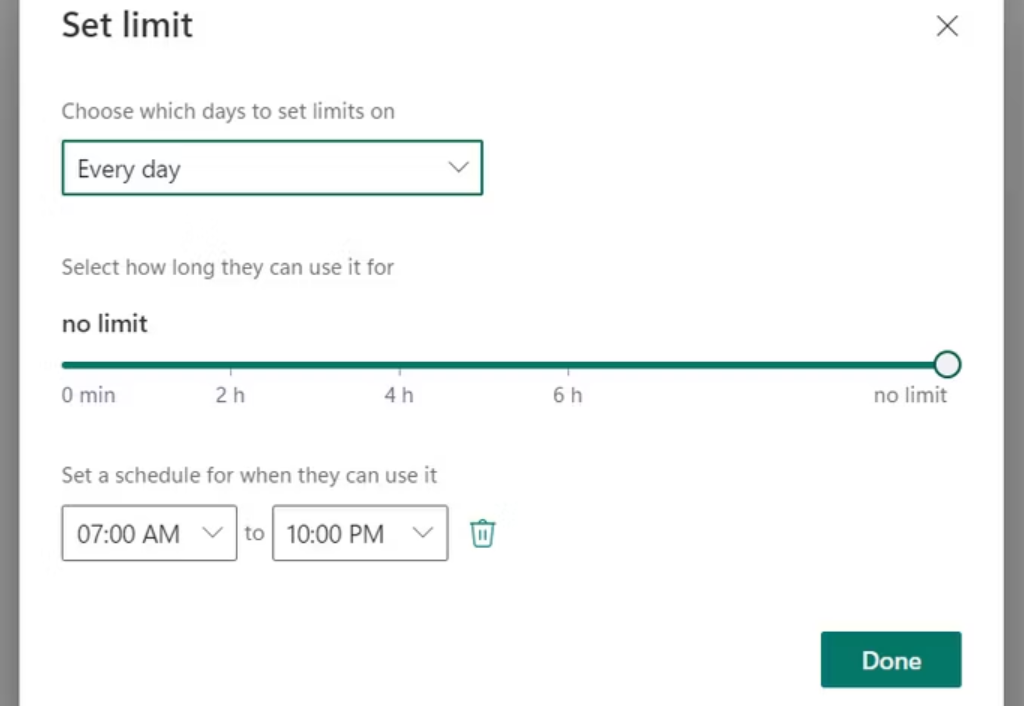The width and height of the screenshot is (1024, 706).
Task: Set slider to the 6 h tick mark
Action: [568, 365]
